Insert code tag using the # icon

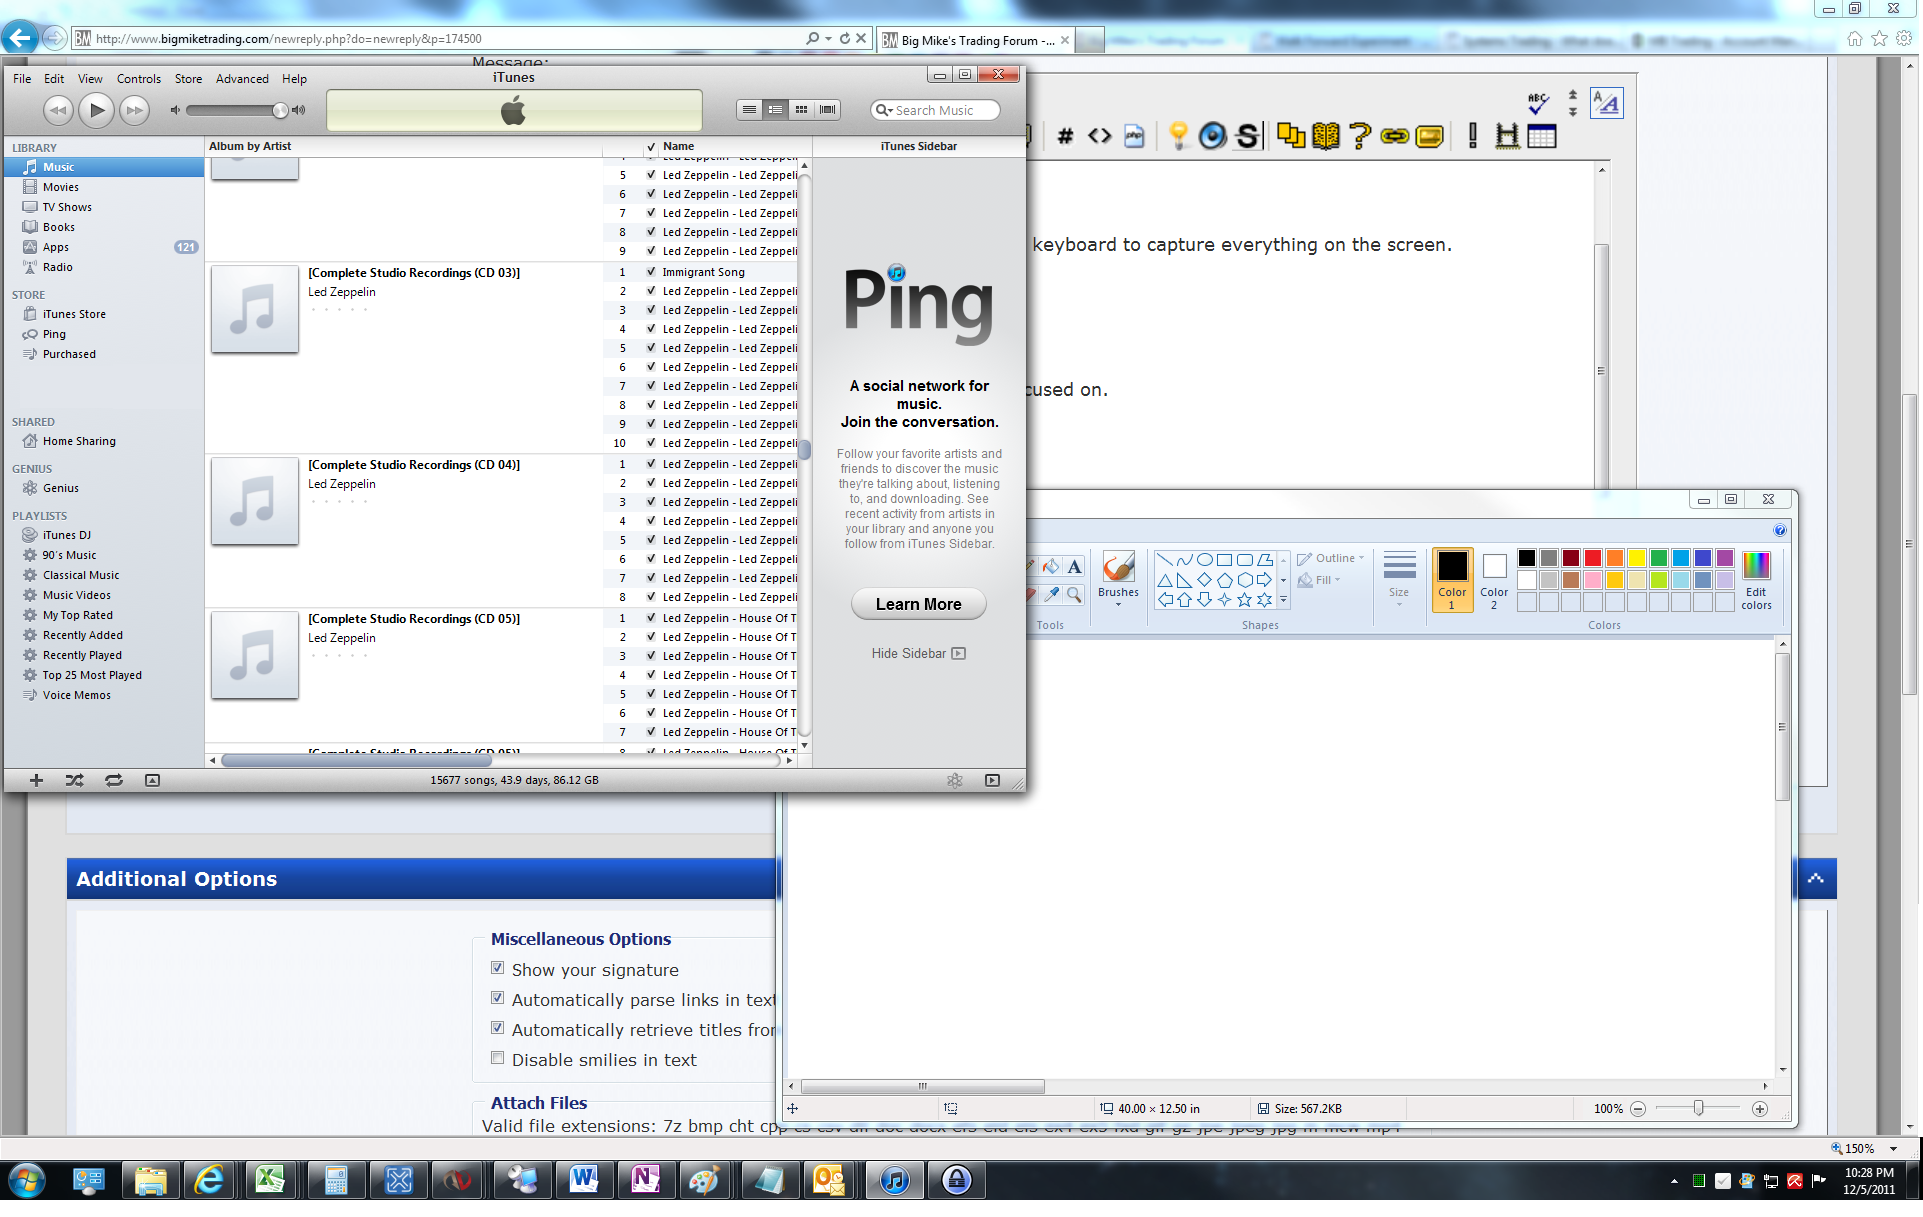tap(1066, 136)
